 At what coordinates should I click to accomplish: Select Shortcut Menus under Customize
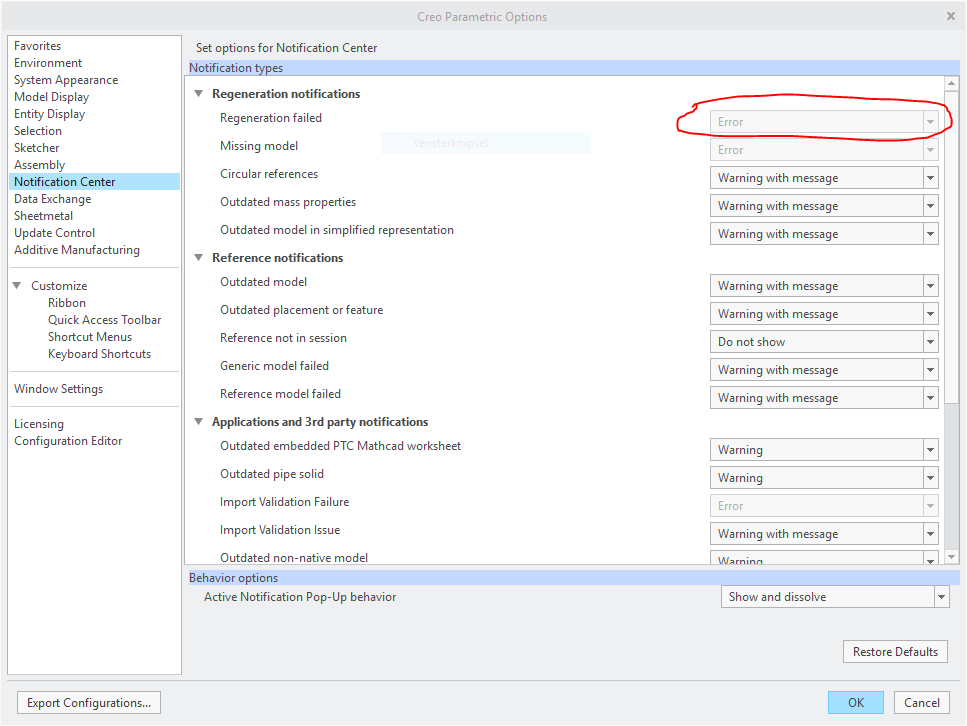point(90,337)
